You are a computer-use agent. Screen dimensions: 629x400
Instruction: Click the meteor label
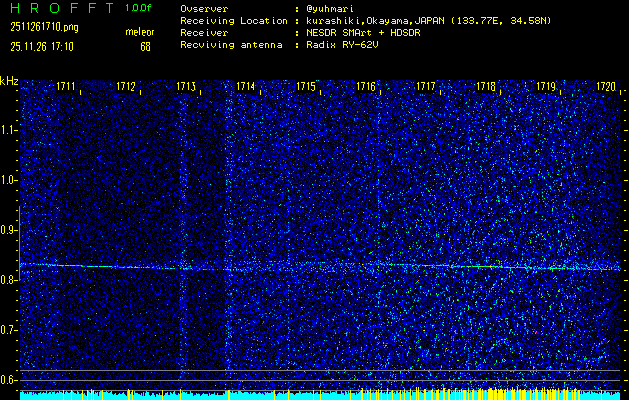pyautogui.click(x=140, y=32)
